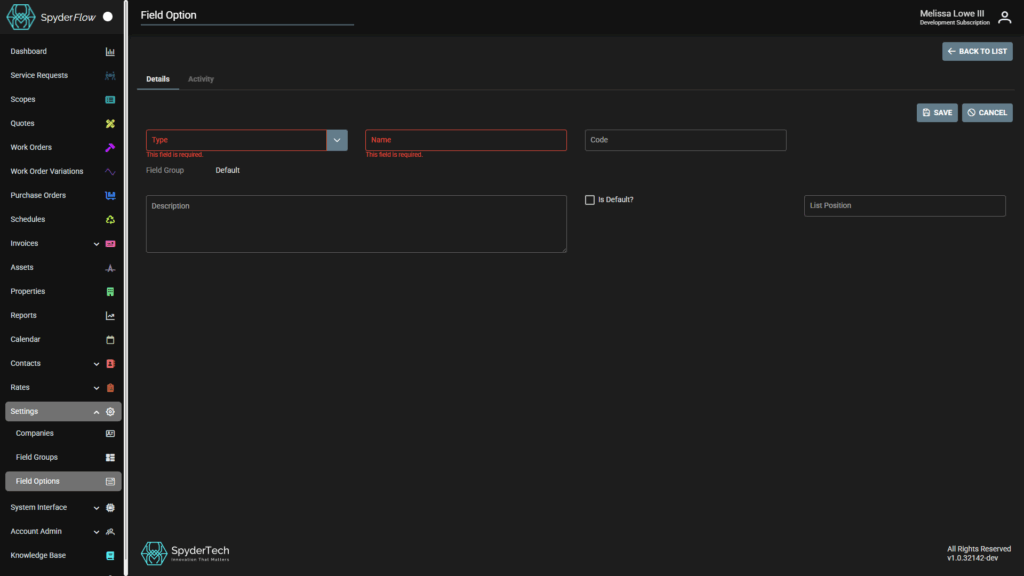1024x576 pixels.
Task: Click the SpyderFlow logo icon
Action: pyautogui.click(x=19, y=17)
